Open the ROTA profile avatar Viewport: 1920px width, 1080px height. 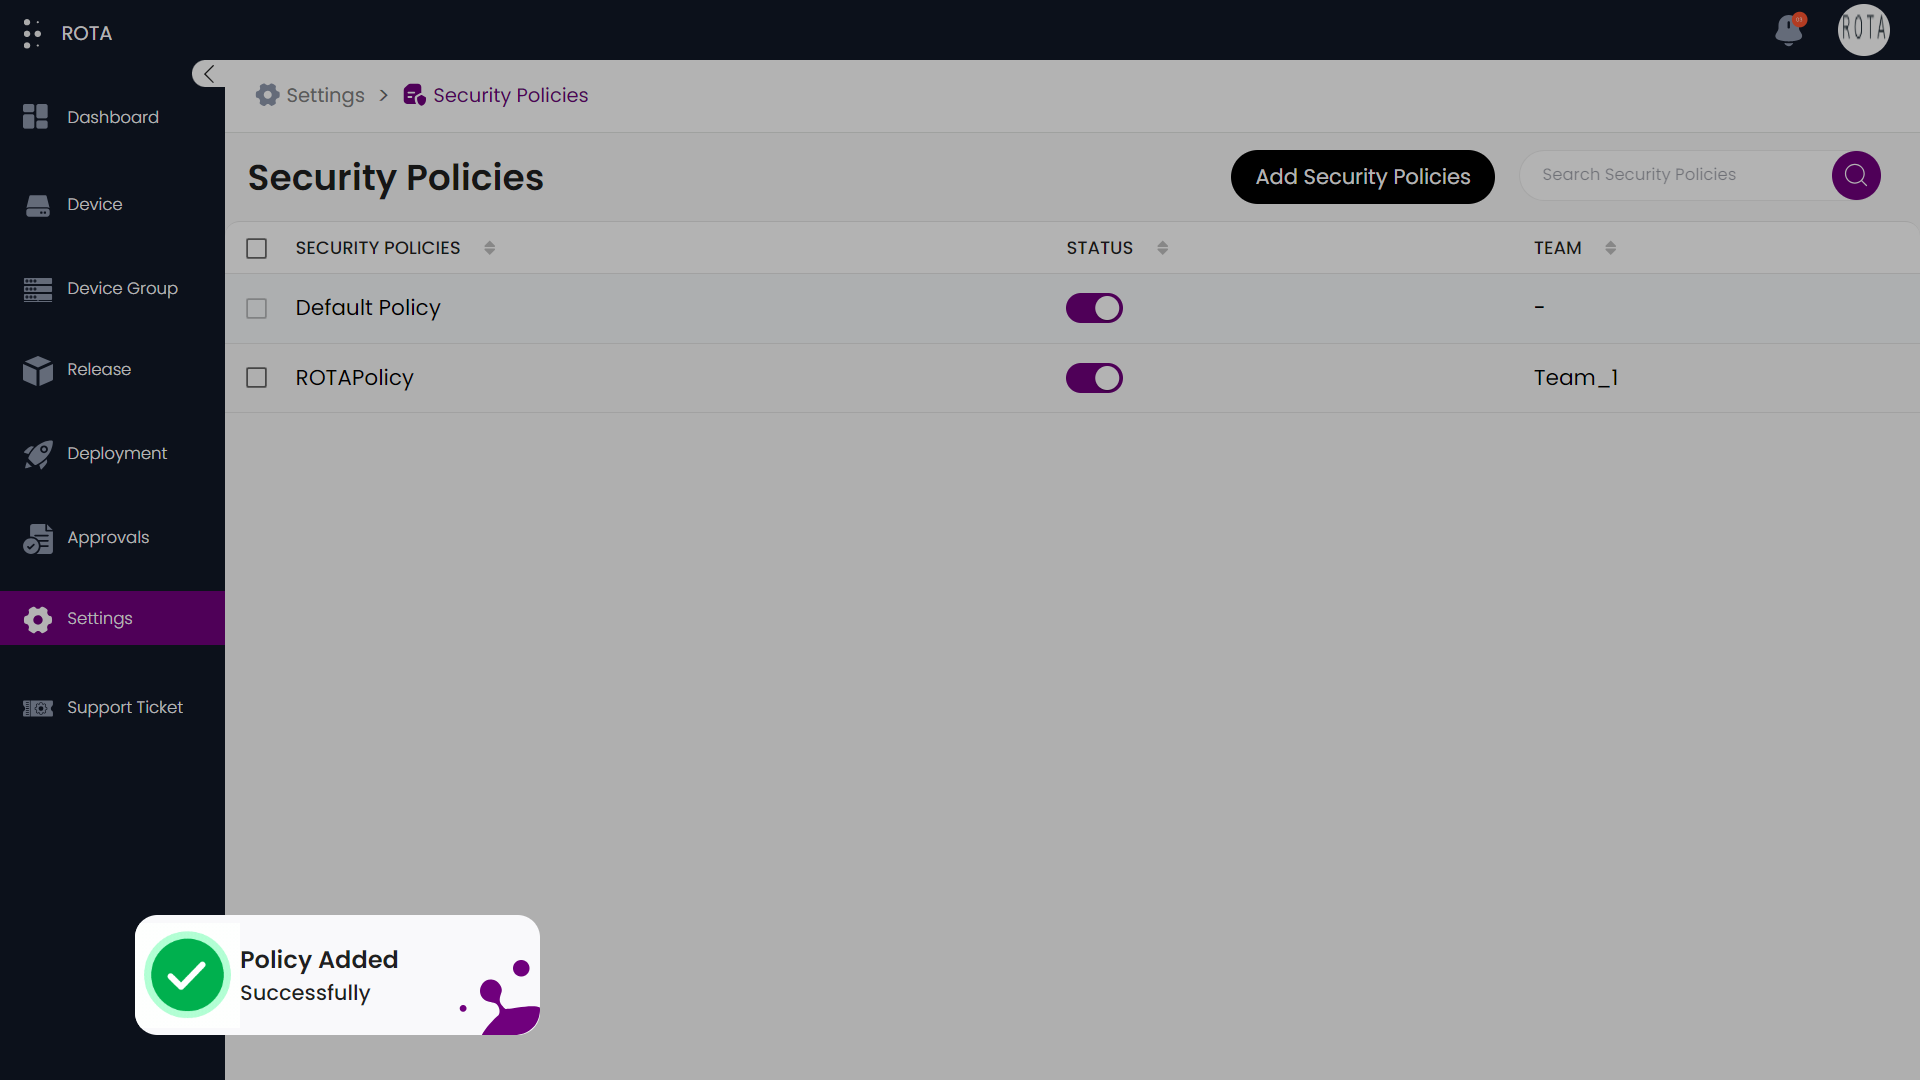[1863, 30]
